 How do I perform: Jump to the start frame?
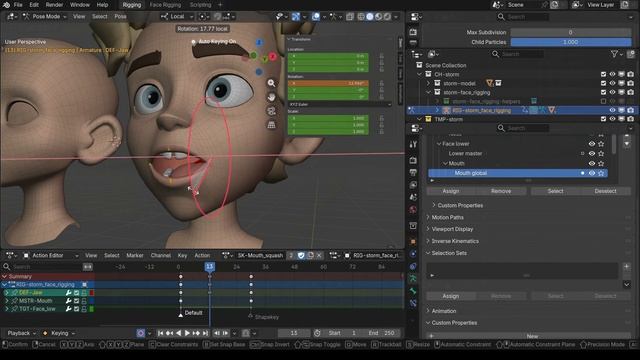coord(160,333)
